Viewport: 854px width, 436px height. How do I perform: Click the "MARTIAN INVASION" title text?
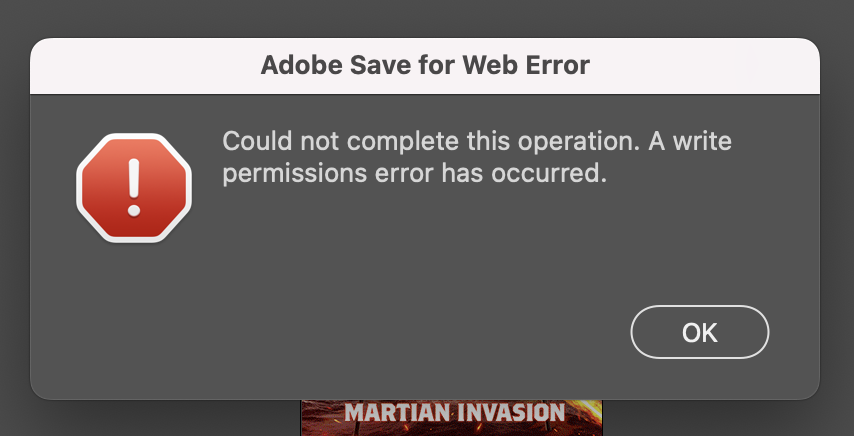click(454, 412)
